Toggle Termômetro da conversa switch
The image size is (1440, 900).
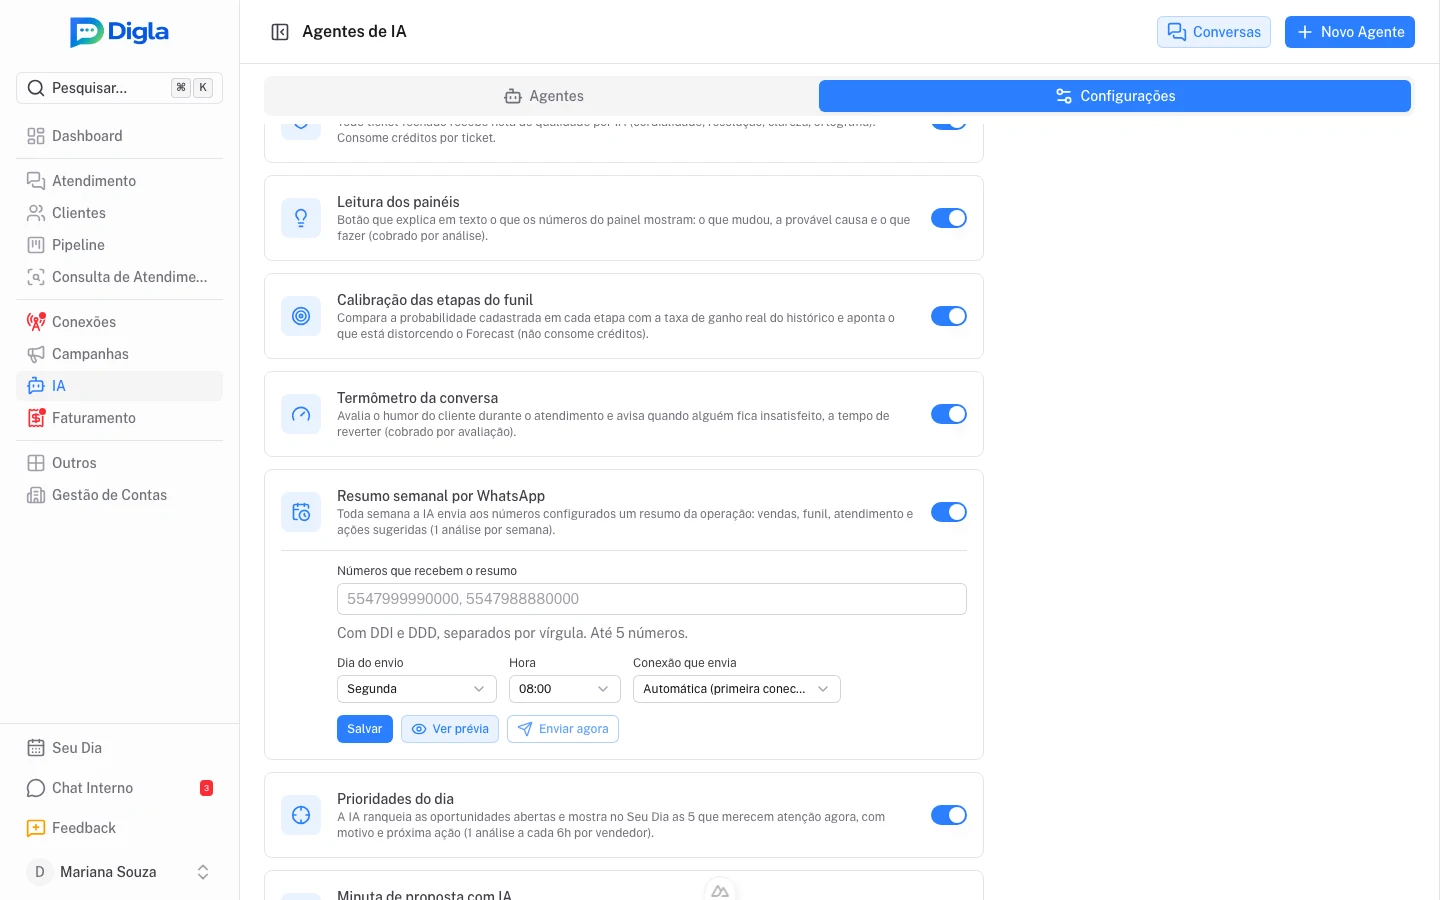(949, 414)
